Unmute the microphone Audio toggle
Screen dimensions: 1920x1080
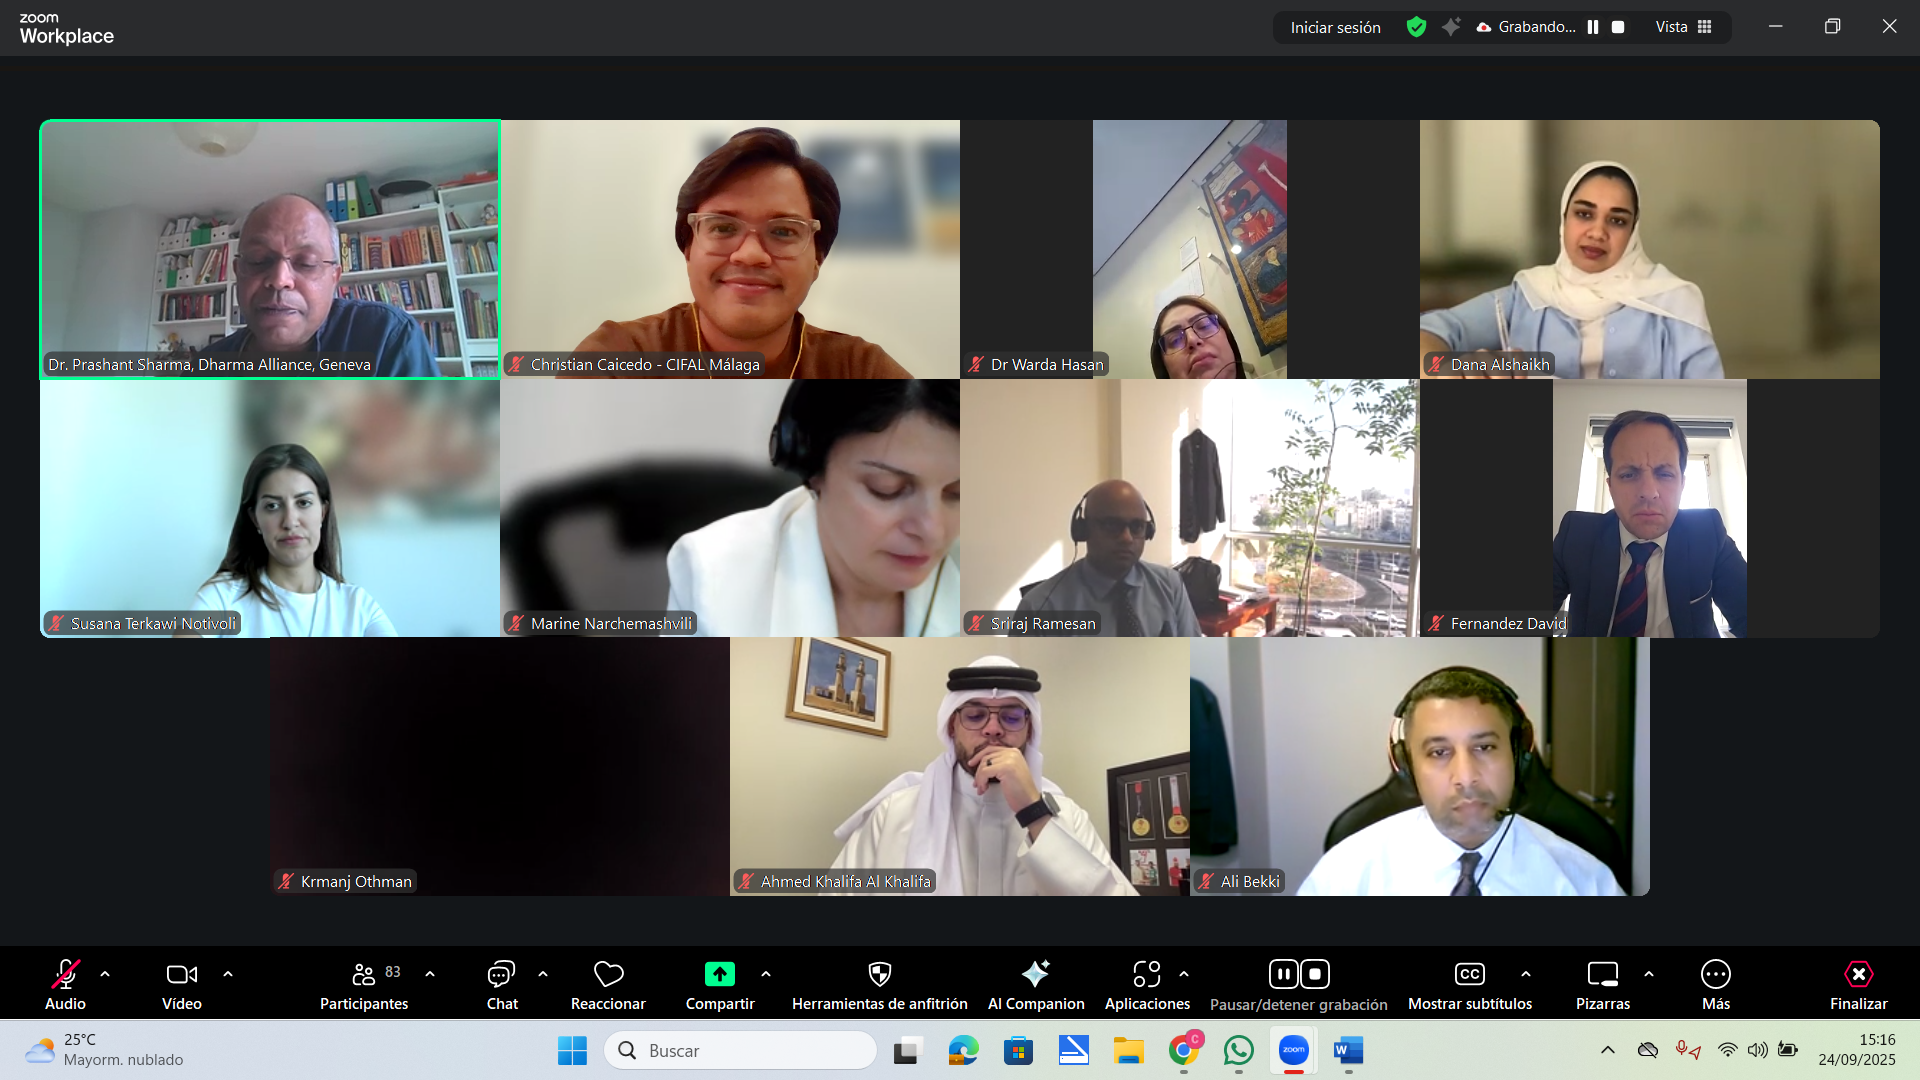(x=65, y=974)
